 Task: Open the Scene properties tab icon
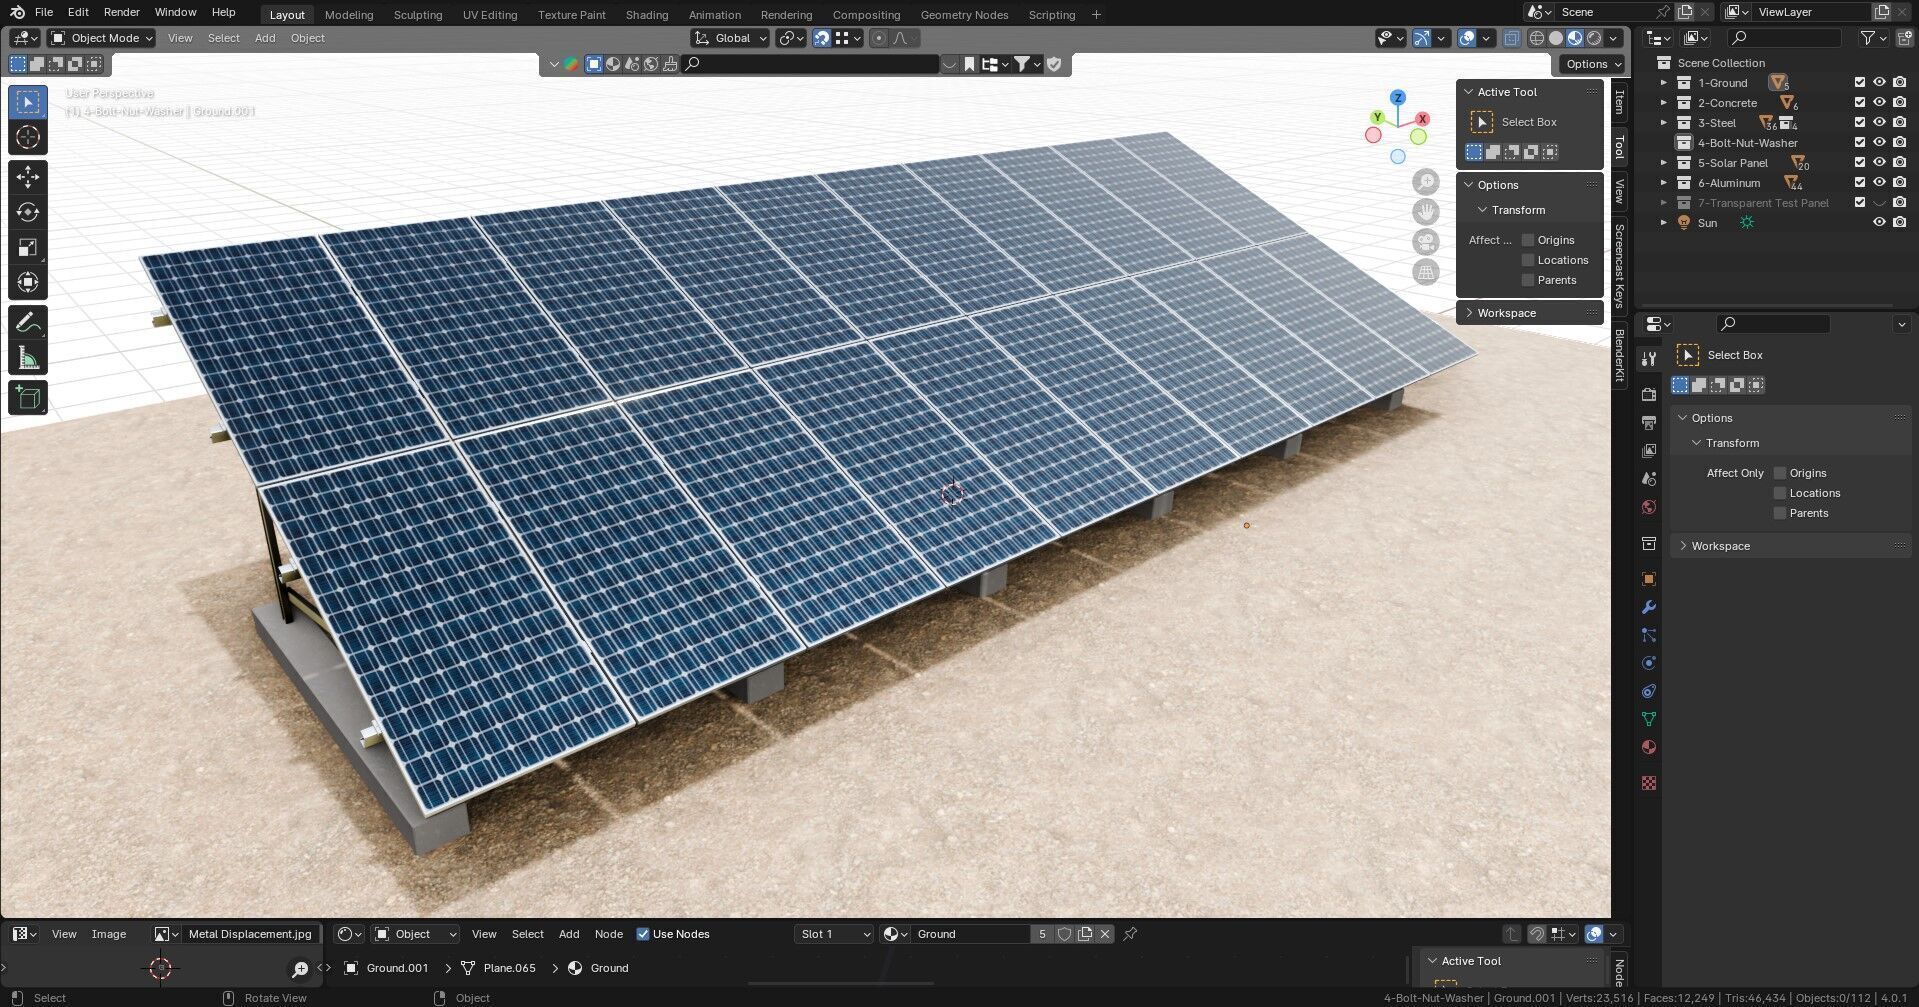pos(1649,479)
